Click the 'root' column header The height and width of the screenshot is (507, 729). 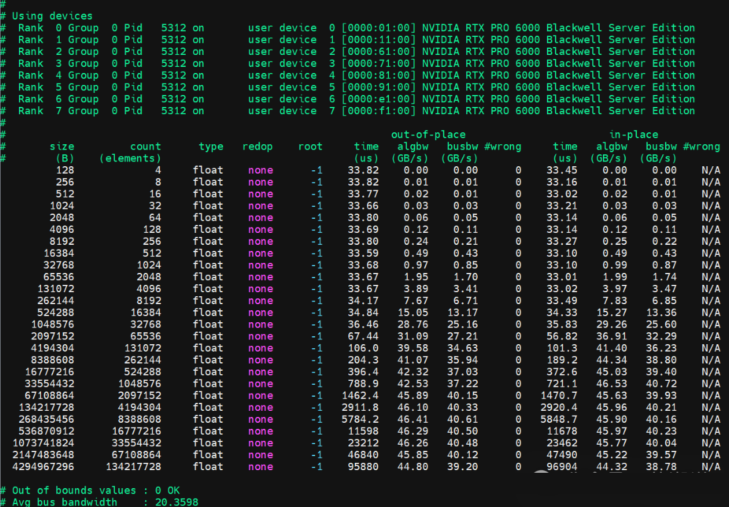point(310,146)
